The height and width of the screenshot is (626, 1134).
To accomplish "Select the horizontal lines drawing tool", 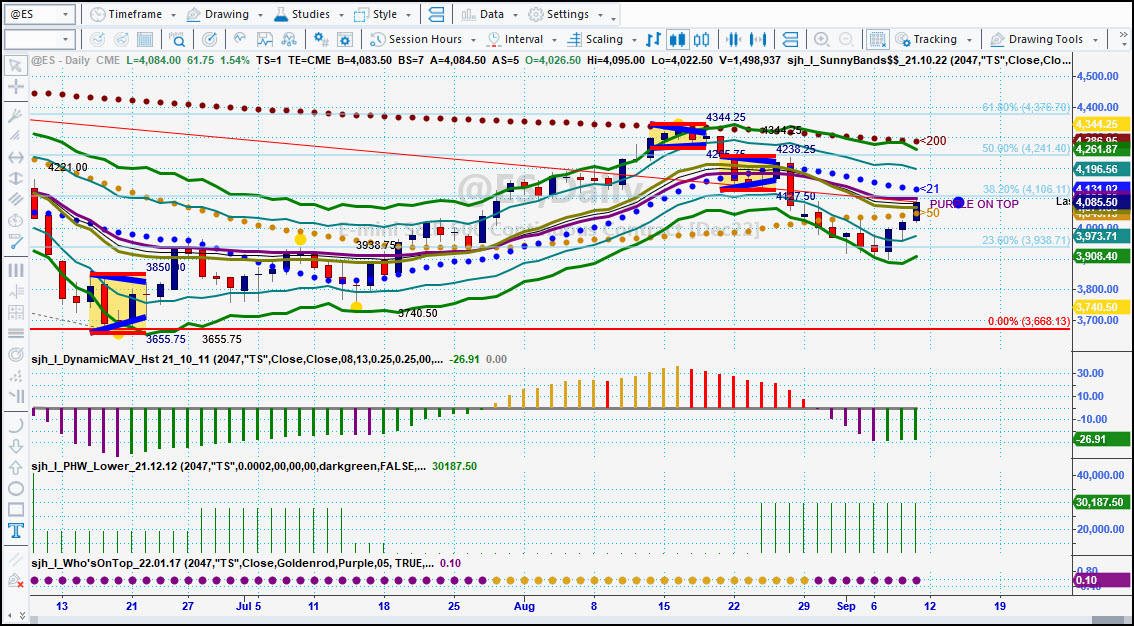I will tap(15, 333).
